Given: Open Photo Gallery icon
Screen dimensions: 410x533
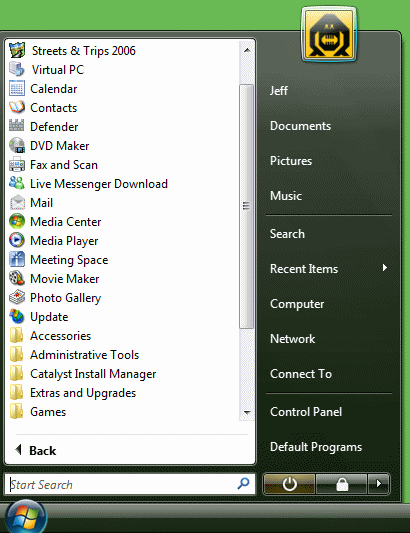Looking at the screenshot, I should (x=17, y=297).
